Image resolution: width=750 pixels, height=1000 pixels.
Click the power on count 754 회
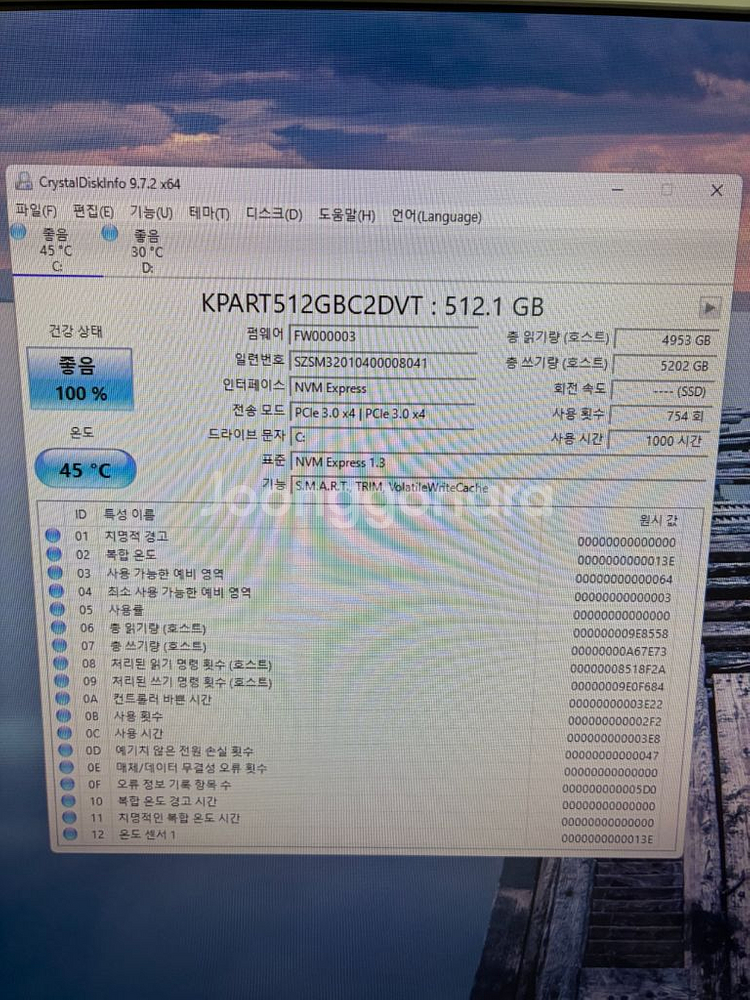tap(659, 416)
